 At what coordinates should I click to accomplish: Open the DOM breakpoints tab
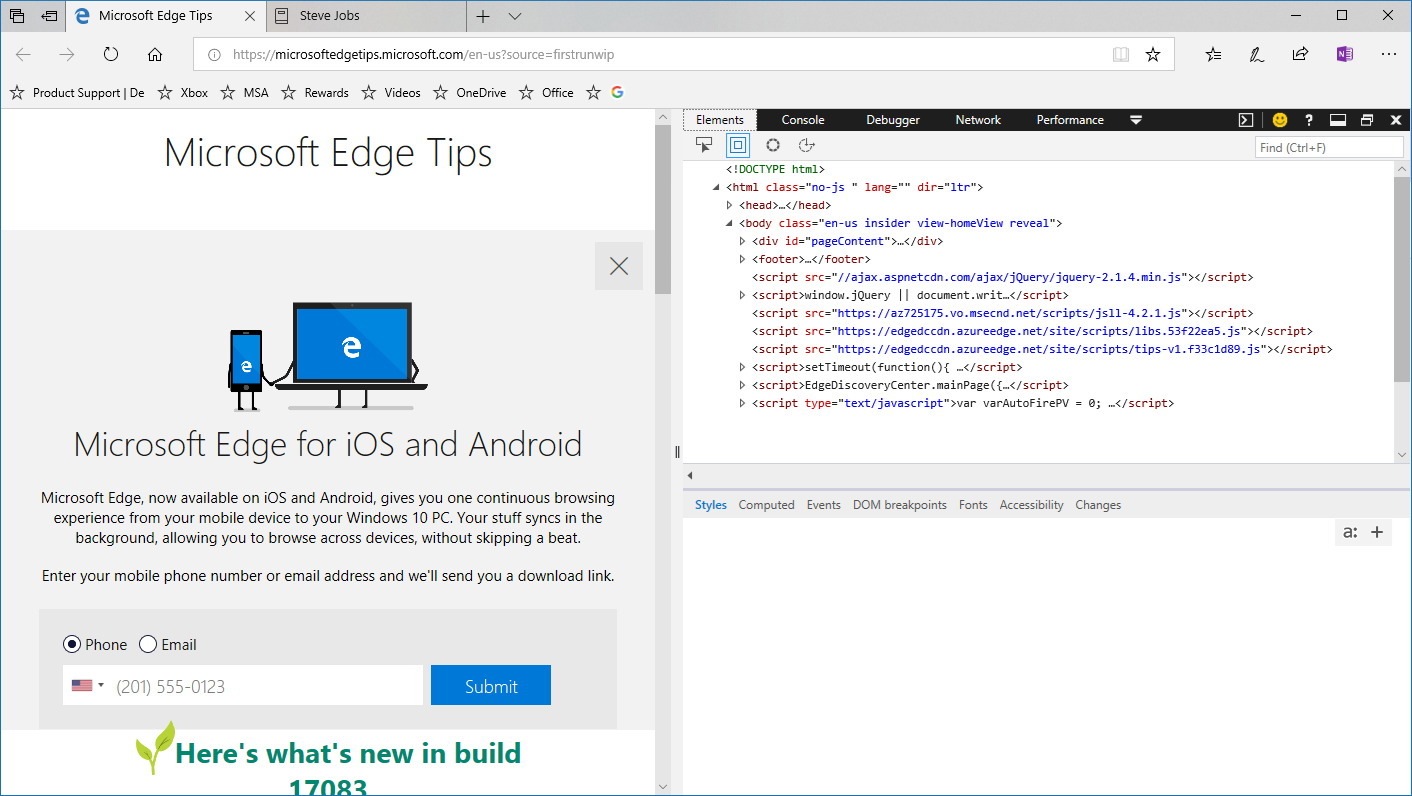tap(899, 505)
